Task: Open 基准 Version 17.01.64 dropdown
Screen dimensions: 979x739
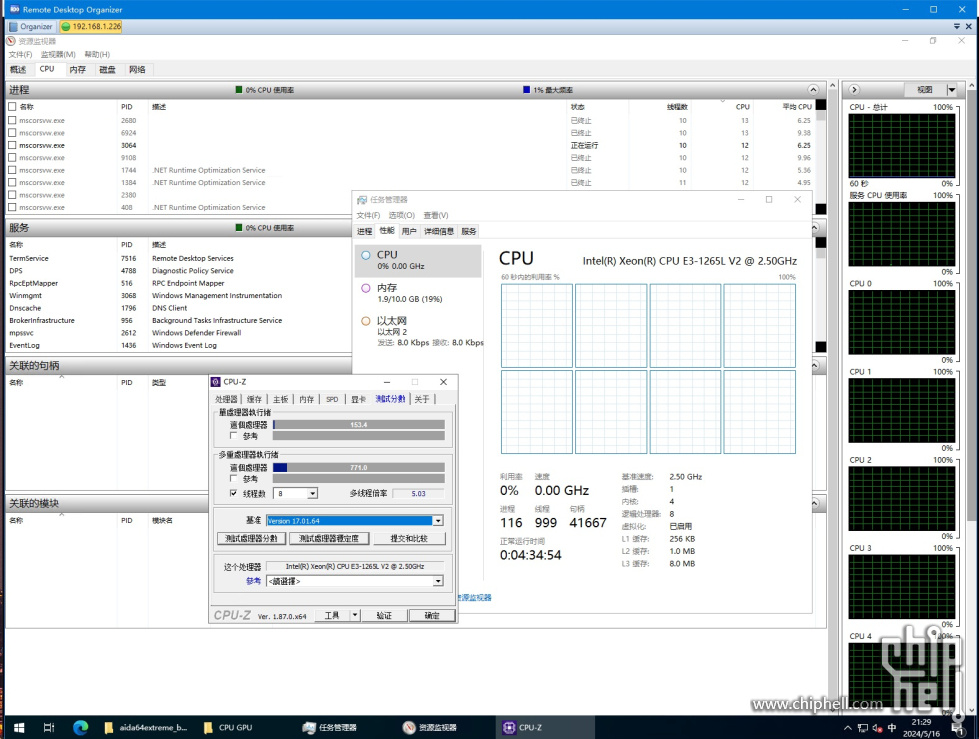Action: tap(438, 521)
